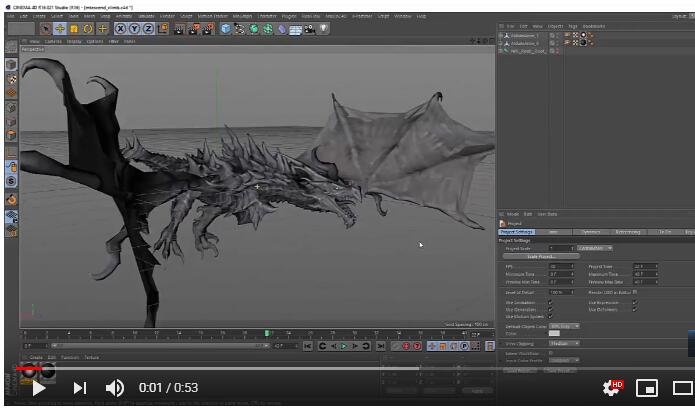Image resolution: width=695 pixels, height=412 pixels.
Task: Open the View Clipping dropdown
Action: point(564,344)
